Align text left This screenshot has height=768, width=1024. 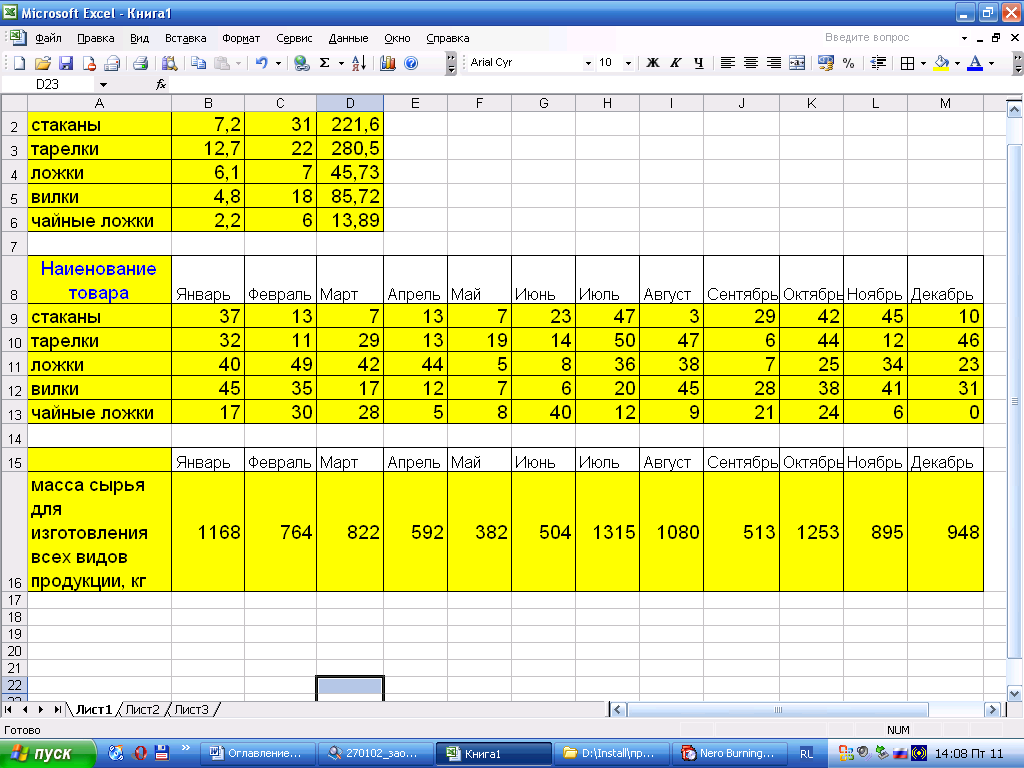pyautogui.click(x=728, y=63)
